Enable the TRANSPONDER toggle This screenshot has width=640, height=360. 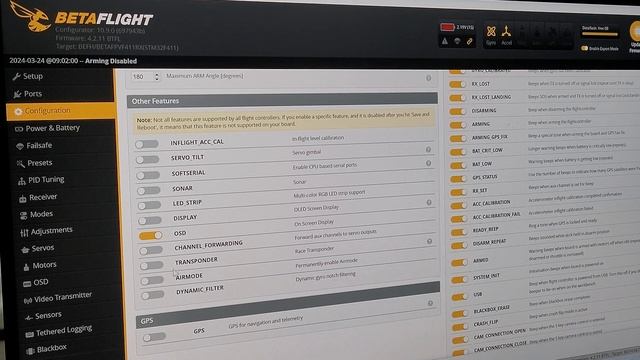coord(151,266)
